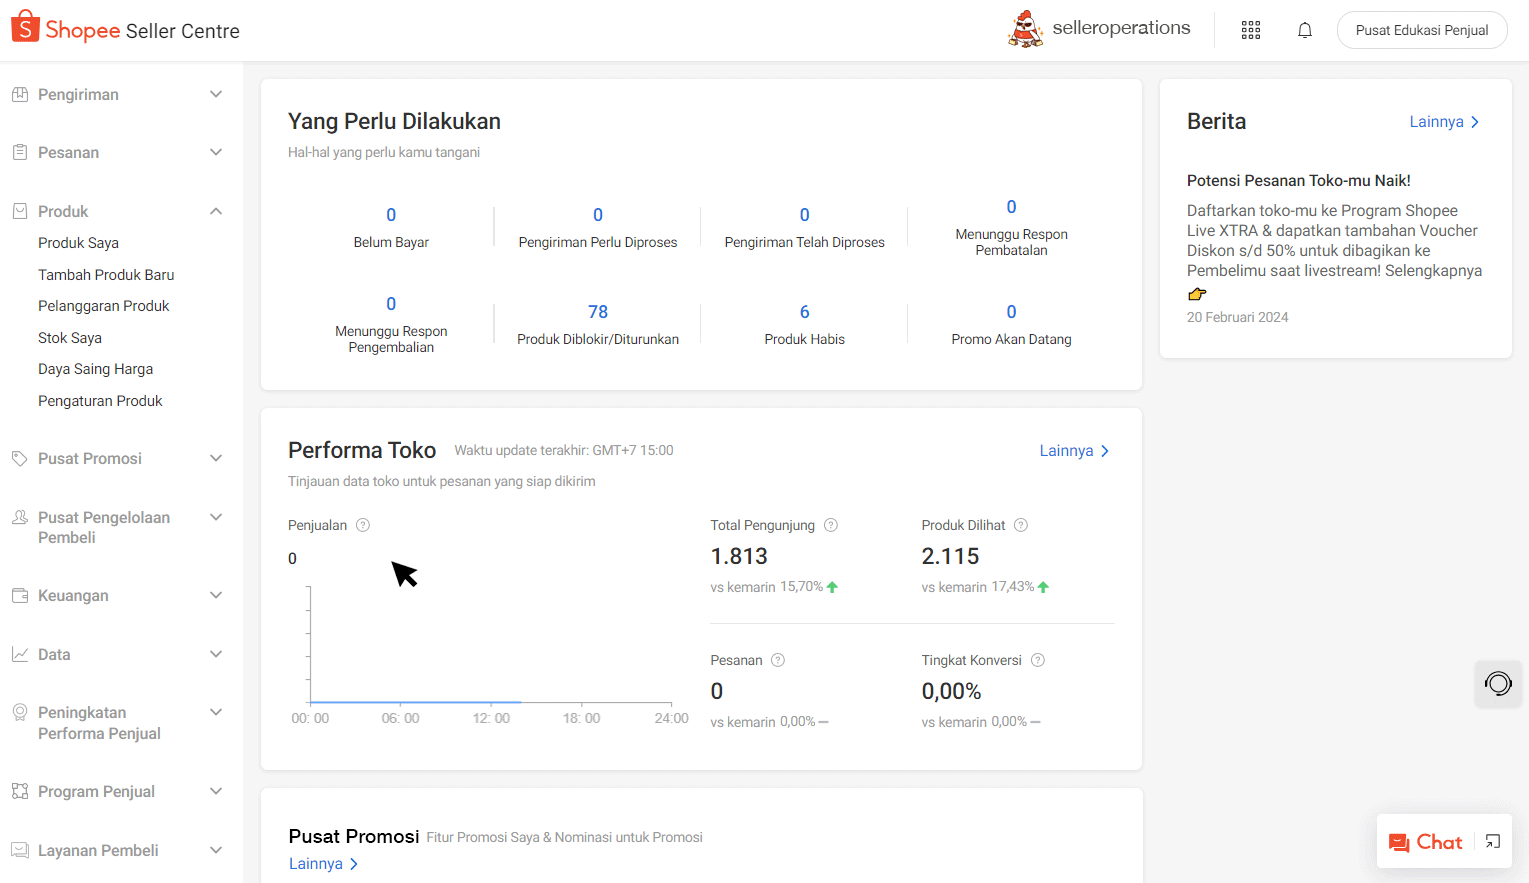This screenshot has height=883, width=1529.
Task: Click the help icon beside Tingkat Konversi
Action: tap(1038, 660)
